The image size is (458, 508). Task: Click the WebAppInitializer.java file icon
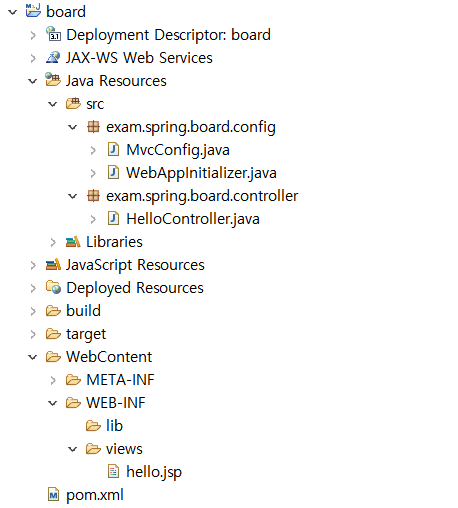113,173
